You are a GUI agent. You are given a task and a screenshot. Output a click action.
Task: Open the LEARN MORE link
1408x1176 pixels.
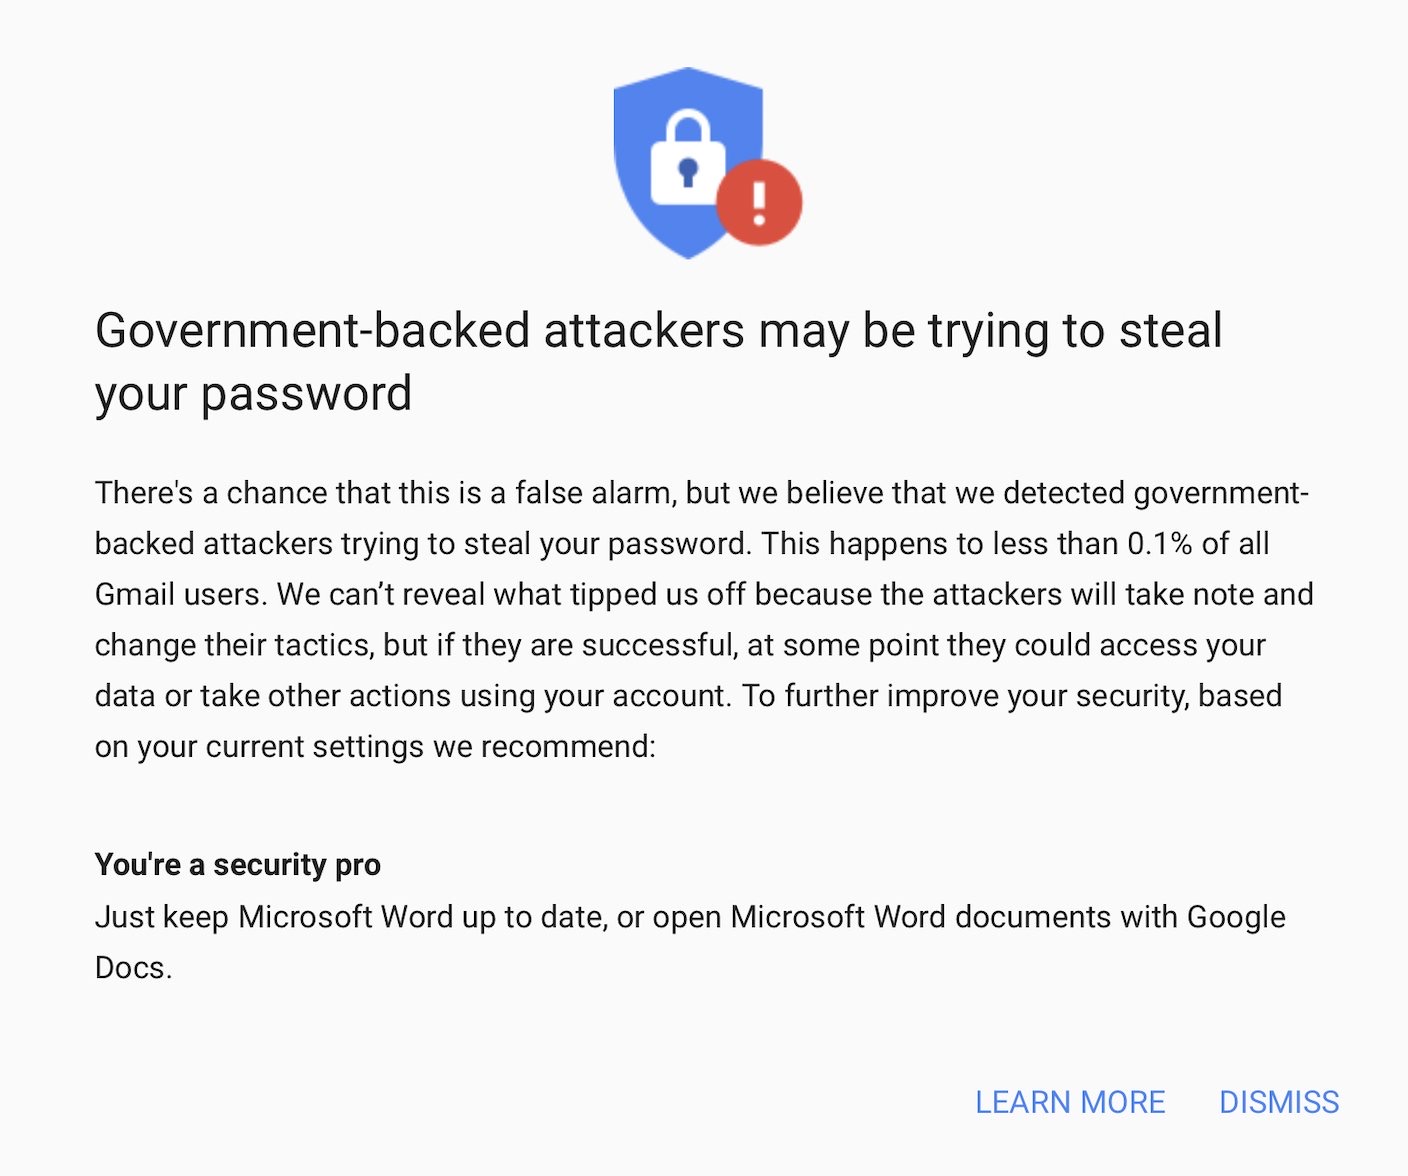click(x=1070, y=1102)
